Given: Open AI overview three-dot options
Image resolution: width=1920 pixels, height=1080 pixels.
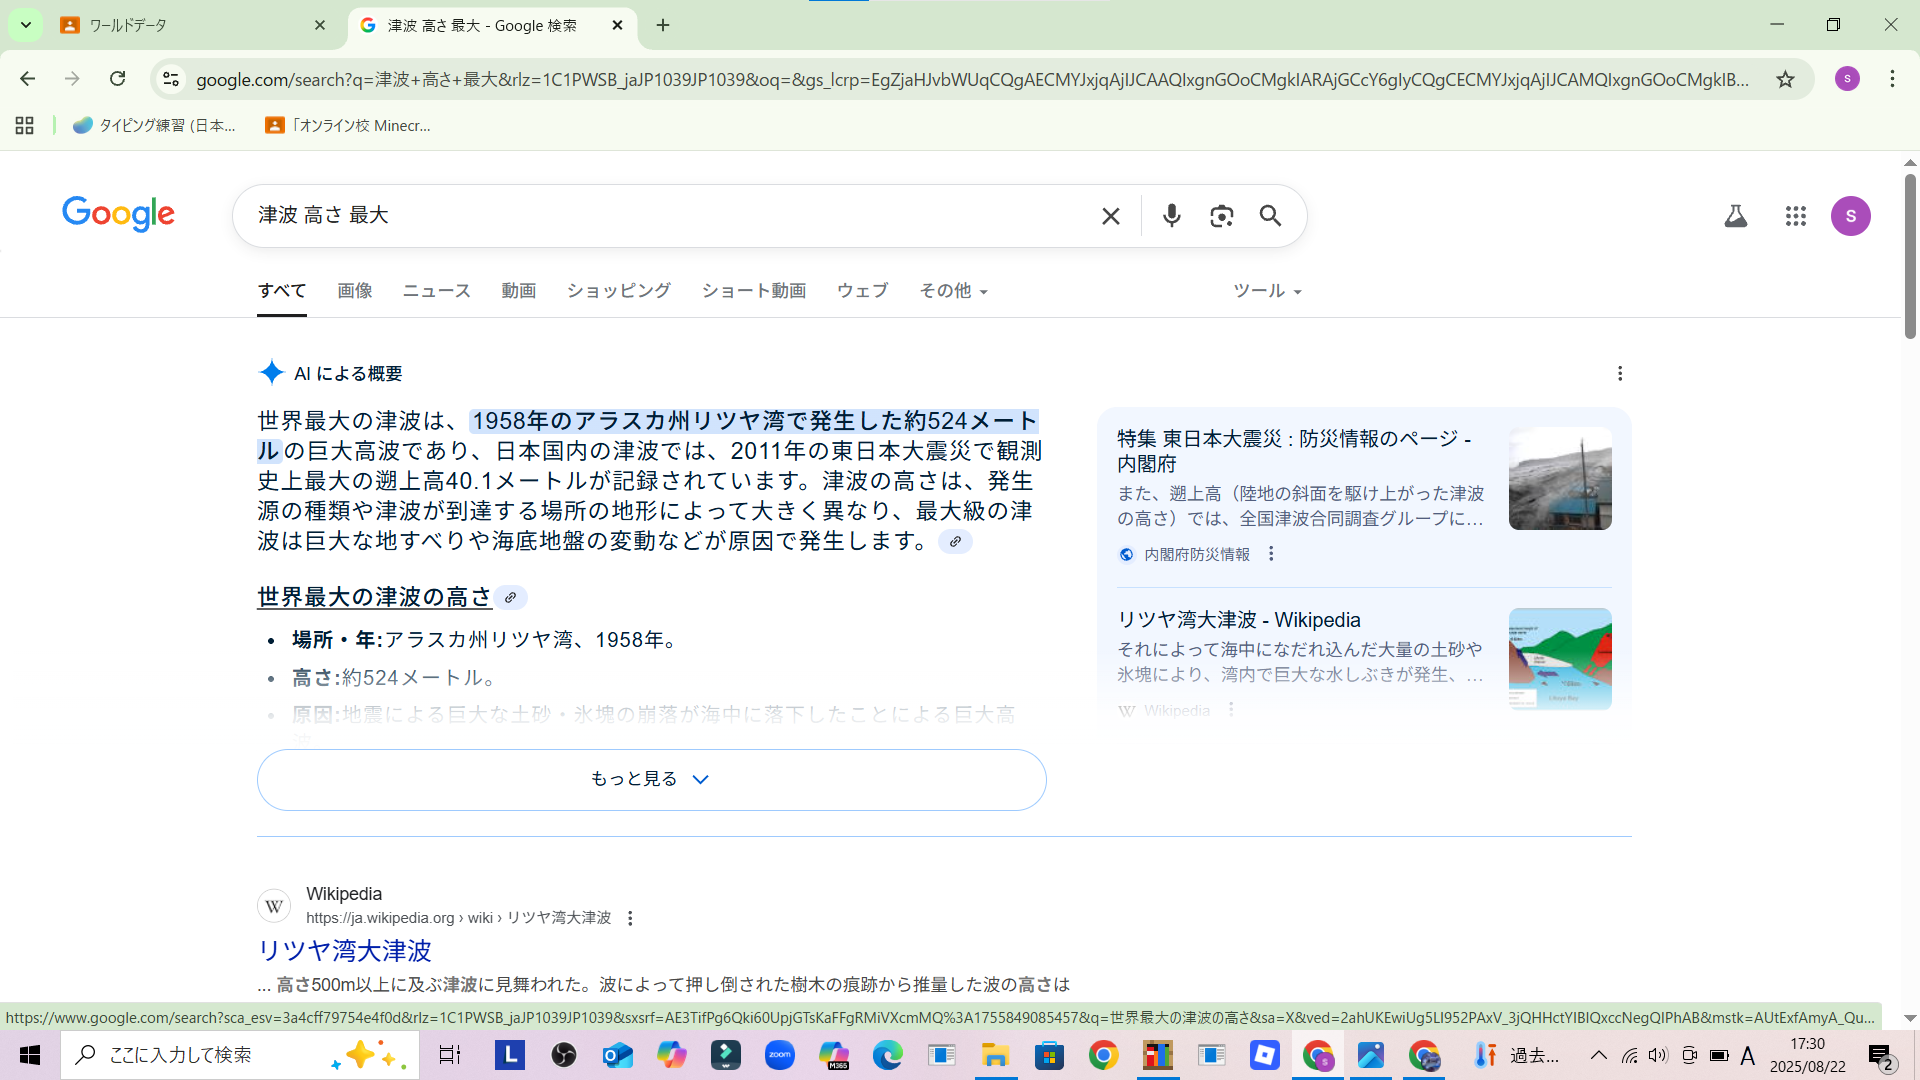Looking at the screenshot, I should click(1620, 374).
